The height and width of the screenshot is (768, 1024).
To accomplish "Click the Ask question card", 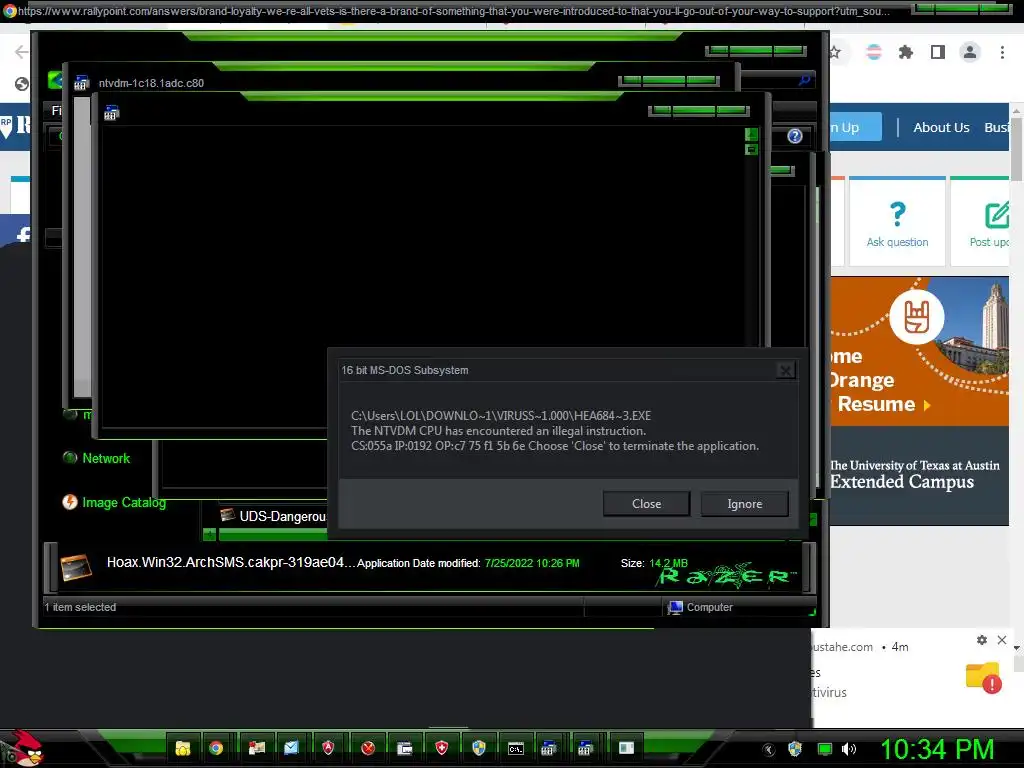I will (x=897, y=222).
